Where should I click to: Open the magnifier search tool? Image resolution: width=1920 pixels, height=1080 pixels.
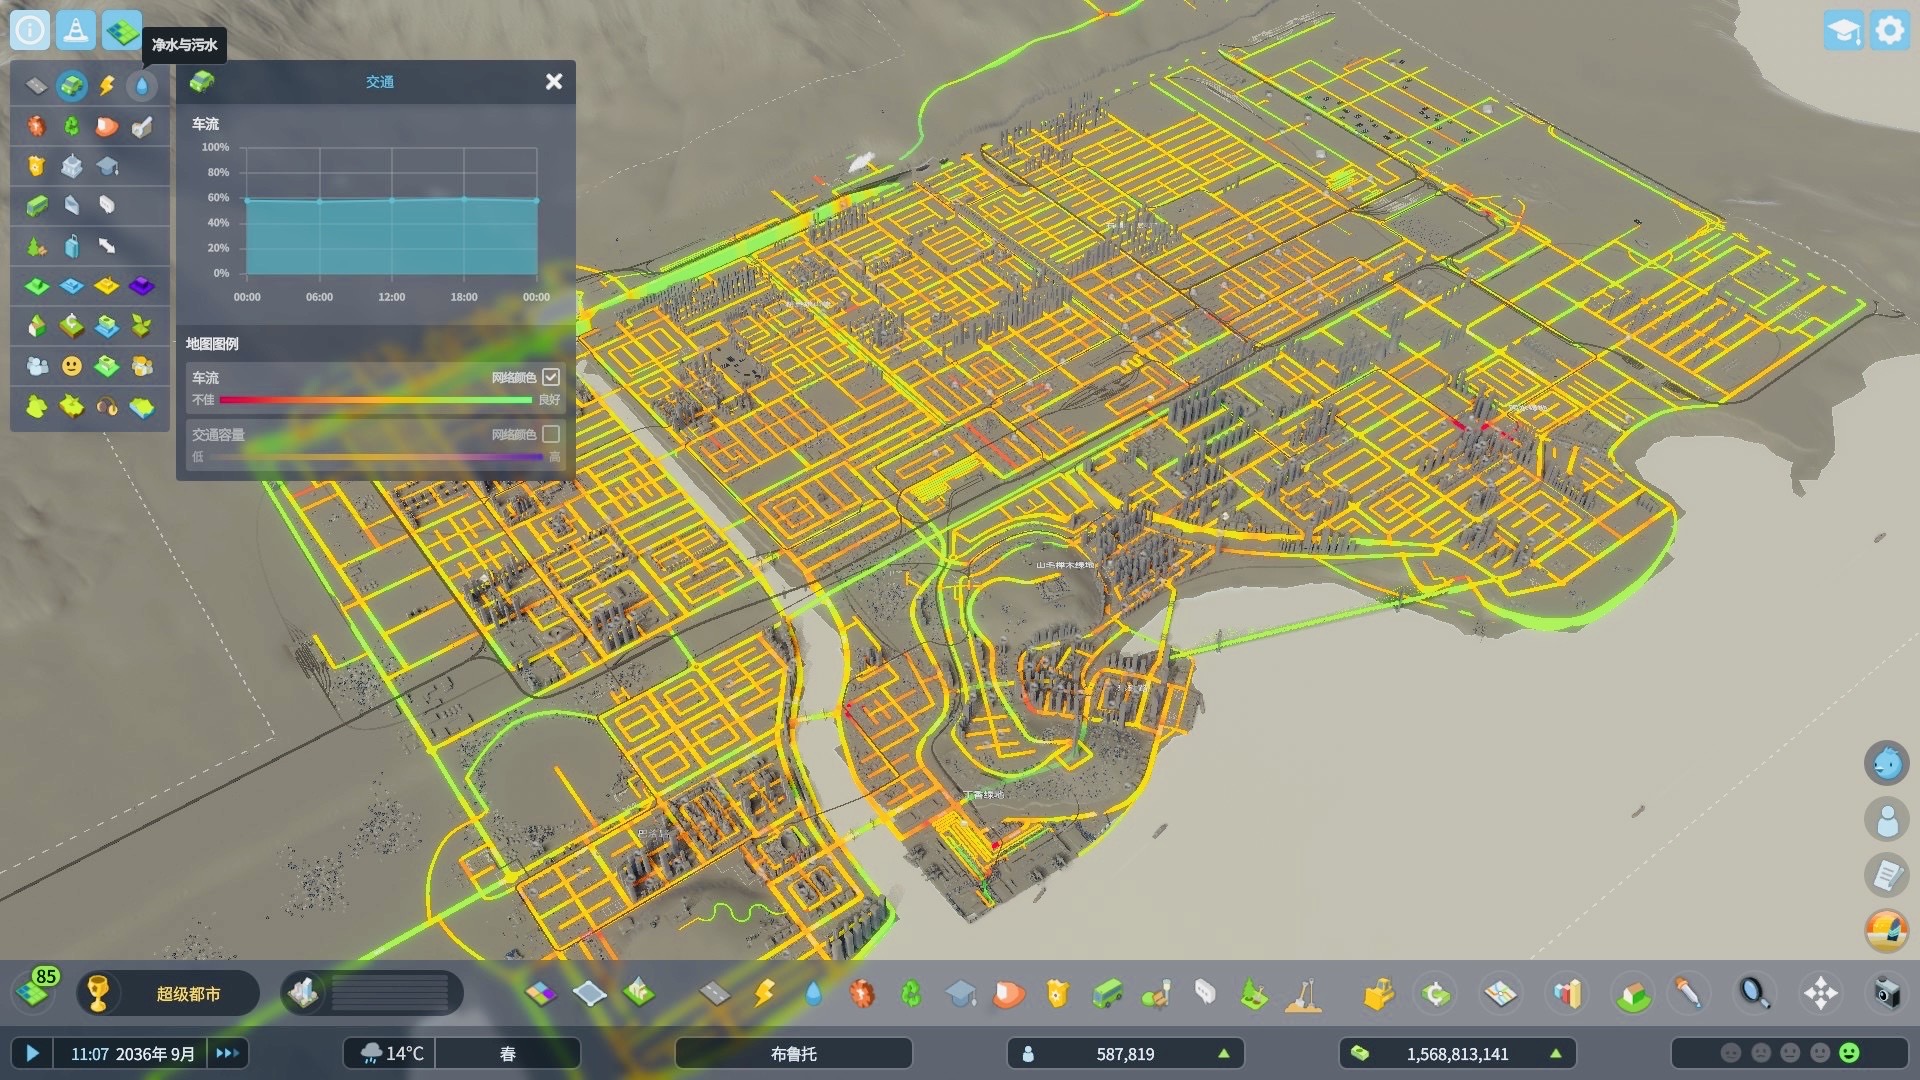1754,993
